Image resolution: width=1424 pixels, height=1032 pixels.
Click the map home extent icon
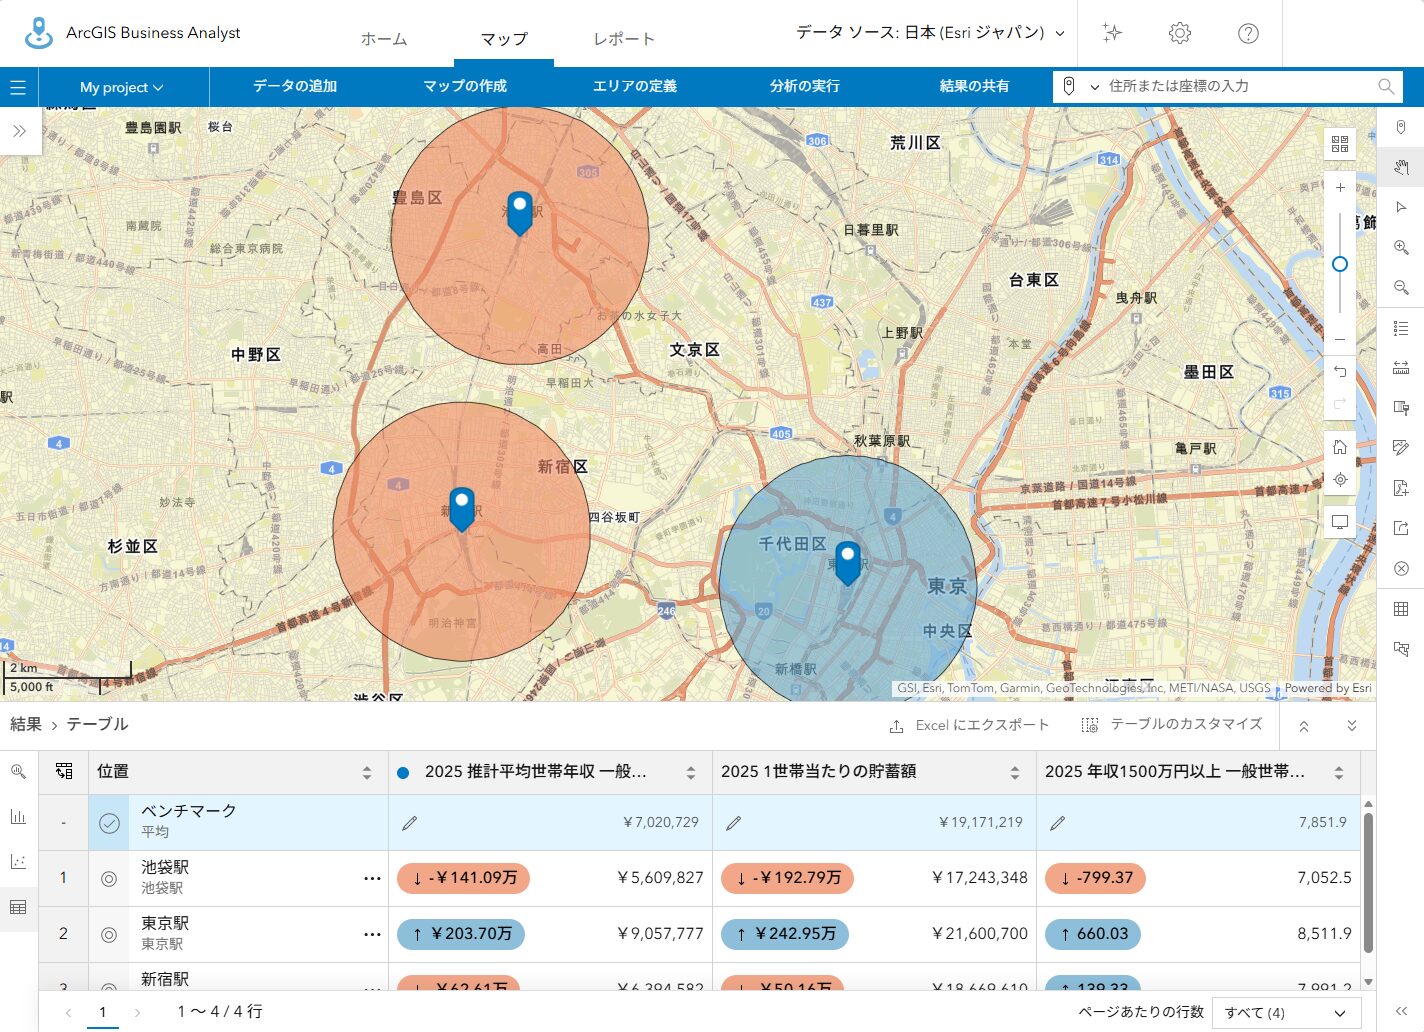click(x=1340, y=447)
